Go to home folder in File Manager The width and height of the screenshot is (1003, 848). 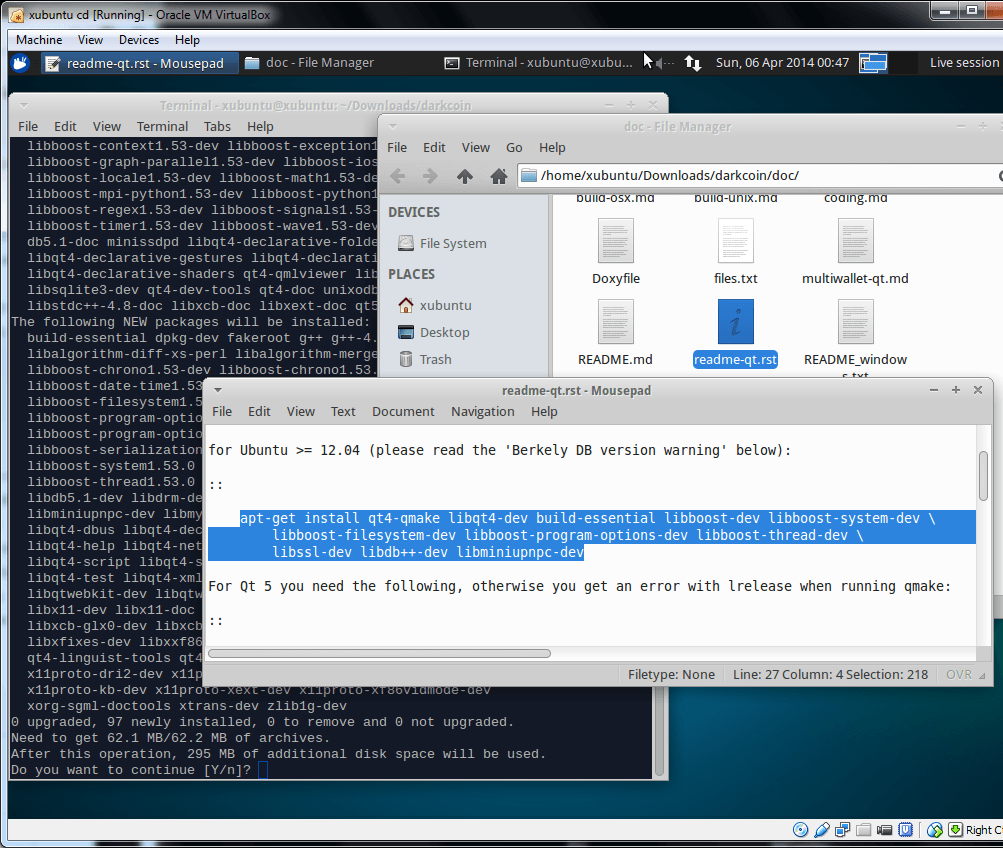coord(498,175)
